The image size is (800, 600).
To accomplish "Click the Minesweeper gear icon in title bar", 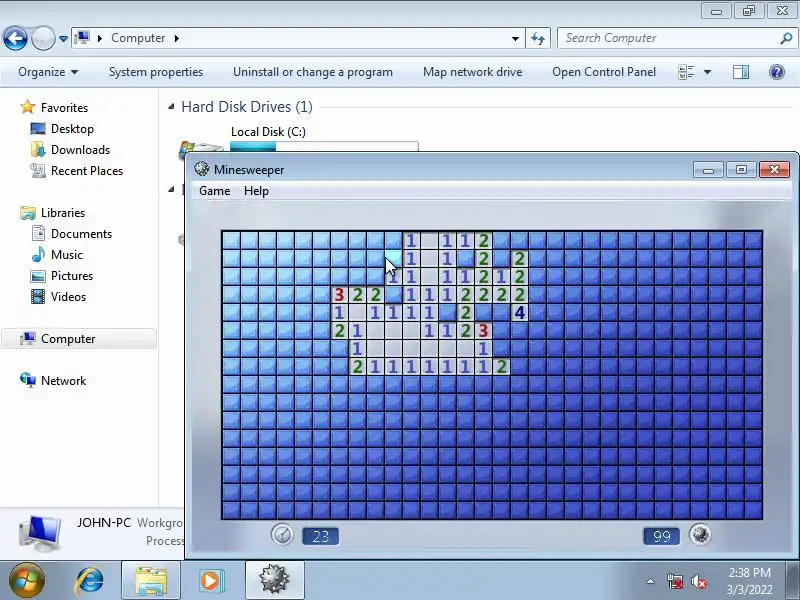I will 202,169.
